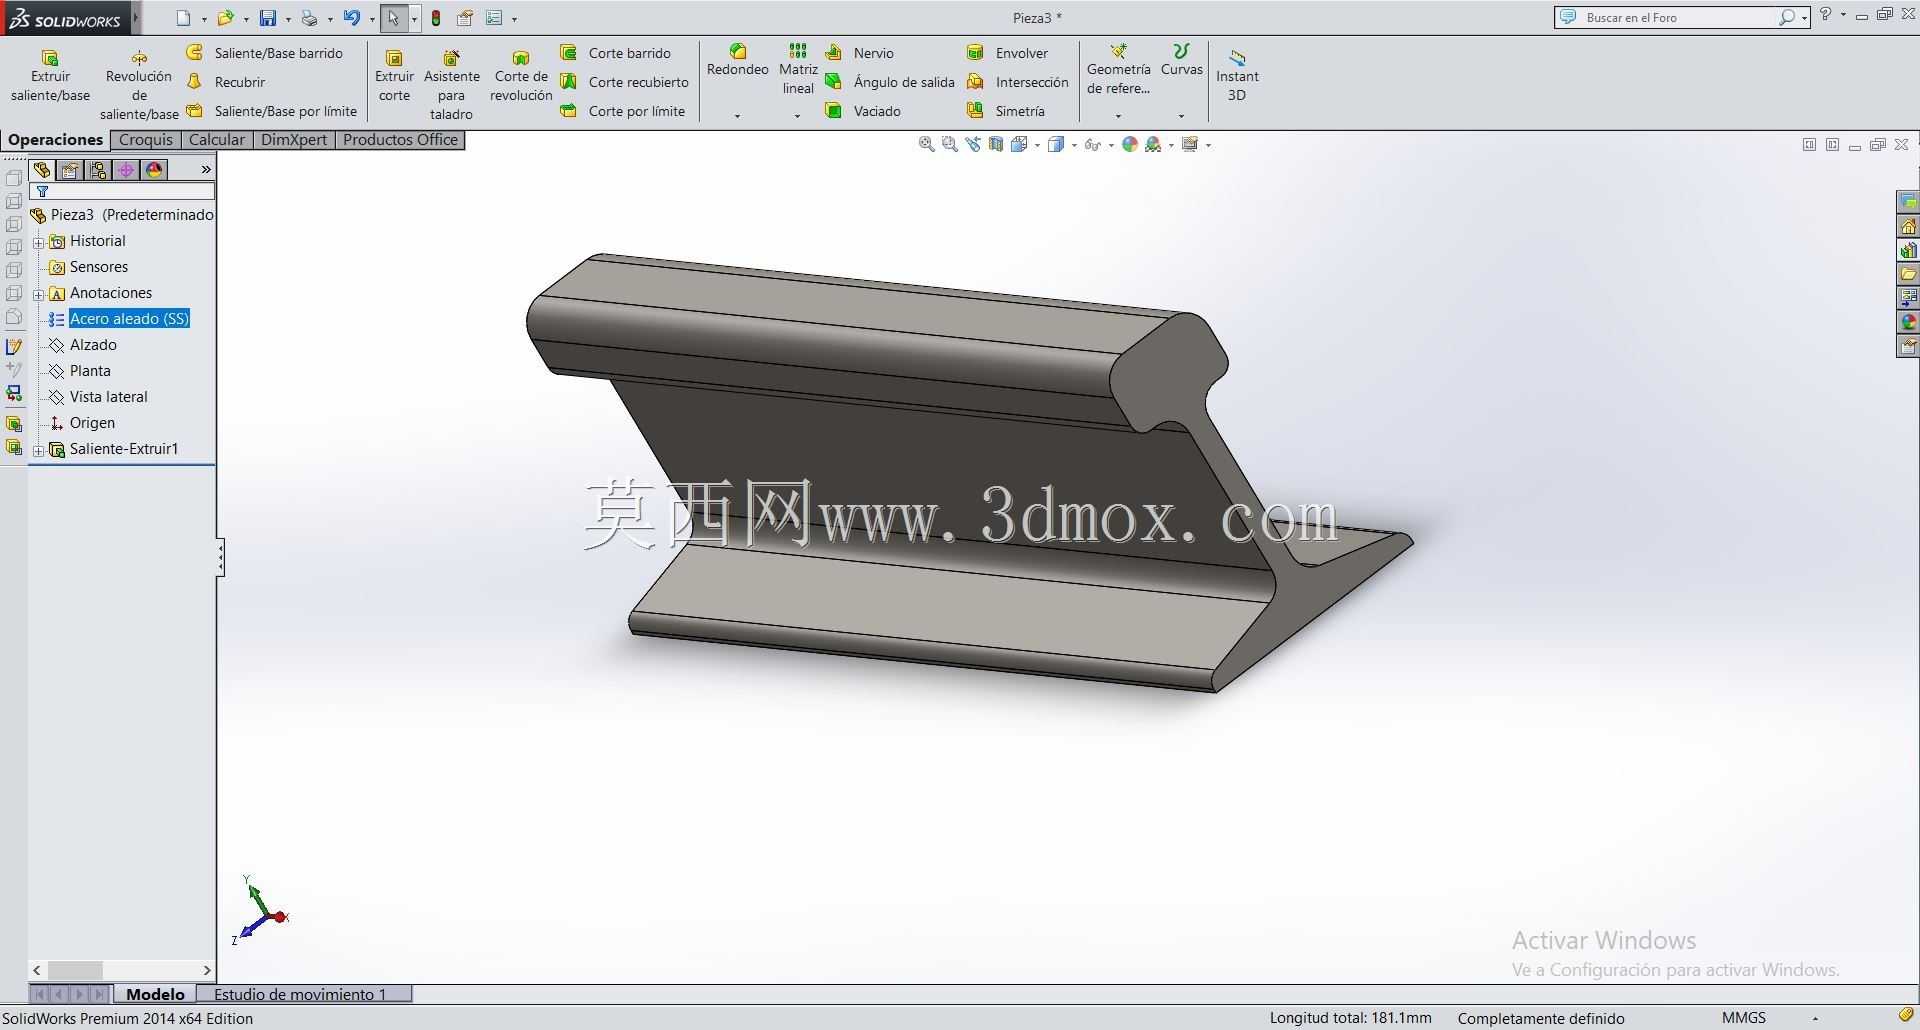
Task: Select Saliente/Base por límite
Action: click(x=272, y=111)
